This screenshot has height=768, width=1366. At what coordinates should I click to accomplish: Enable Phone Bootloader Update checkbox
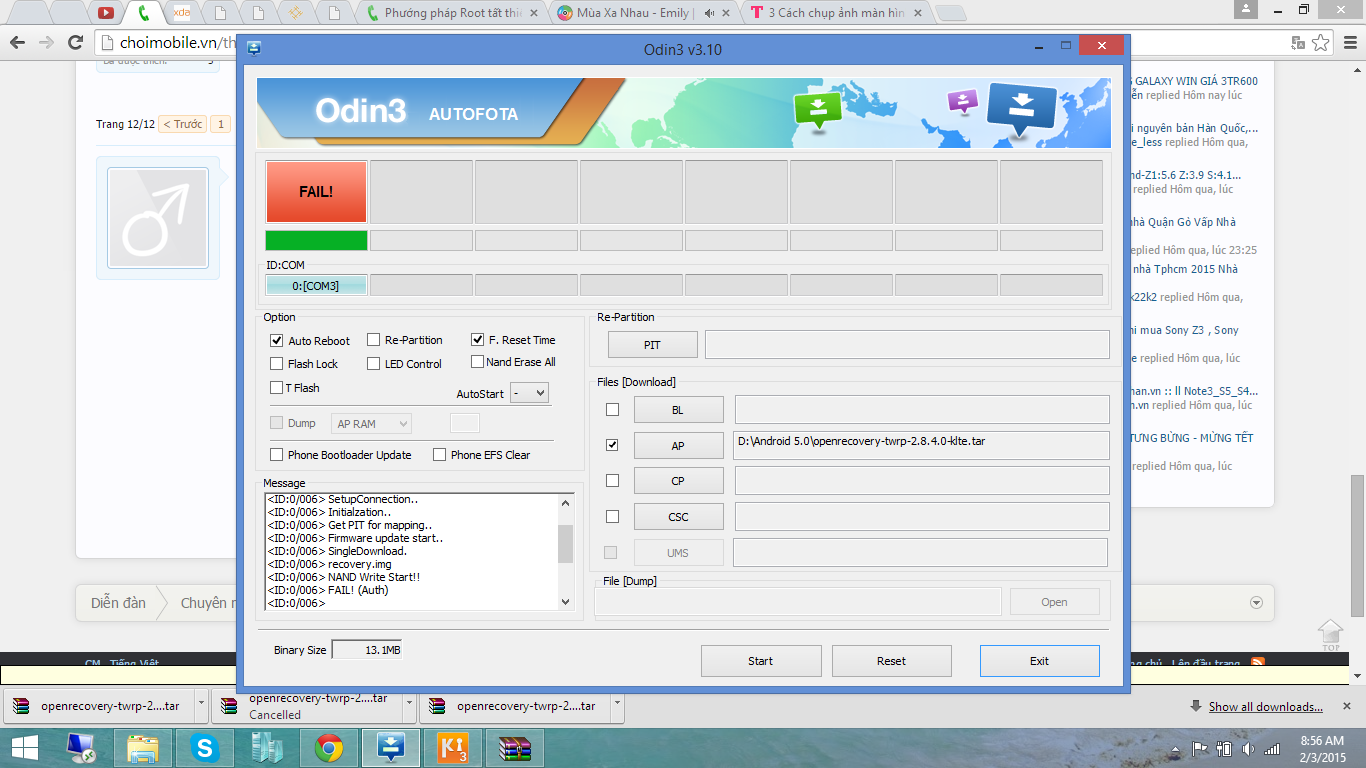click(277, 455)
